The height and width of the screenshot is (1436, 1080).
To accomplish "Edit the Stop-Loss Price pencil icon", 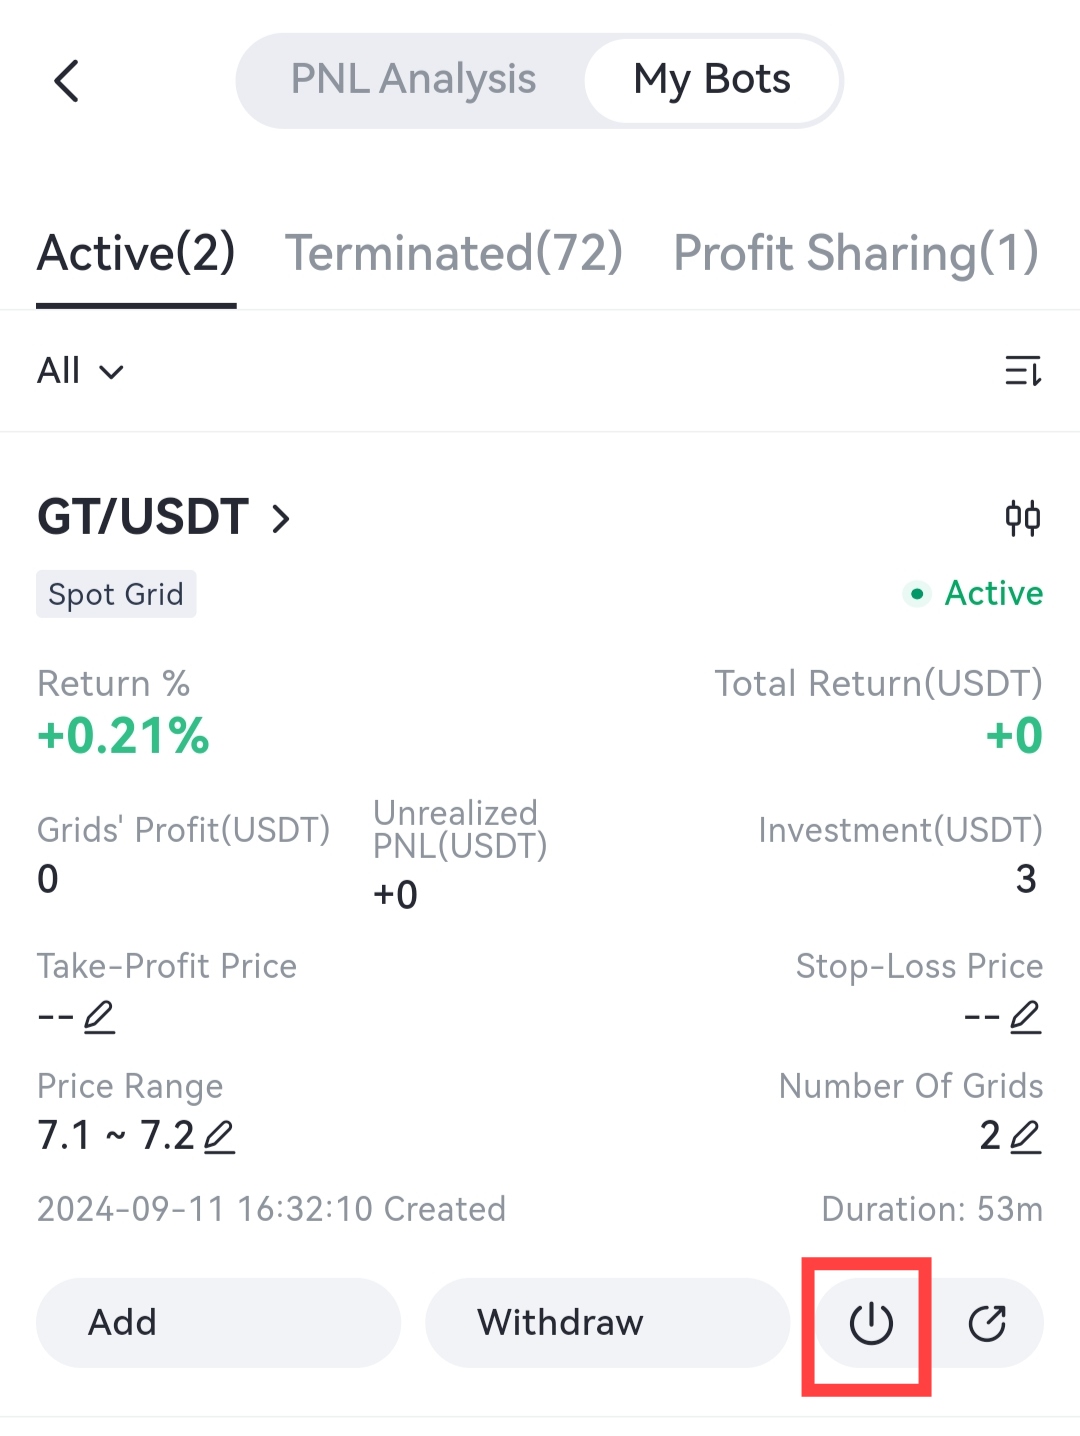I will pos(1025,1017).
